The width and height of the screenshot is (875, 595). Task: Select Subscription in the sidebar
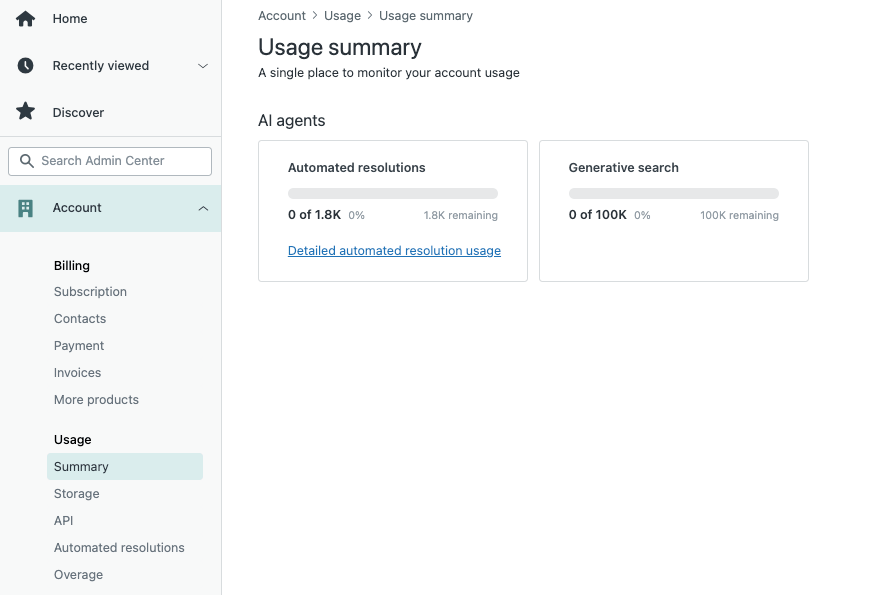click(90, 291)
